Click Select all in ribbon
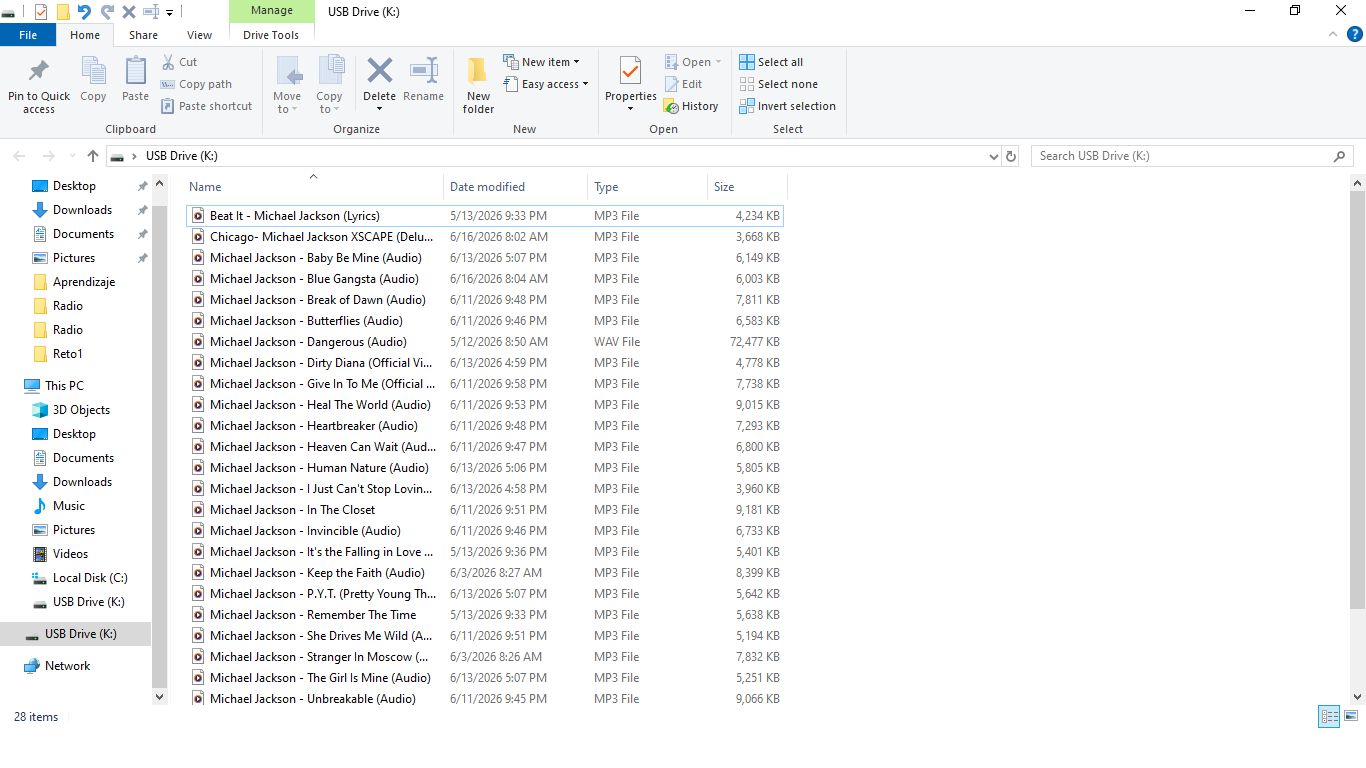Screen dimensions: 1366x768 pos(771,62)
